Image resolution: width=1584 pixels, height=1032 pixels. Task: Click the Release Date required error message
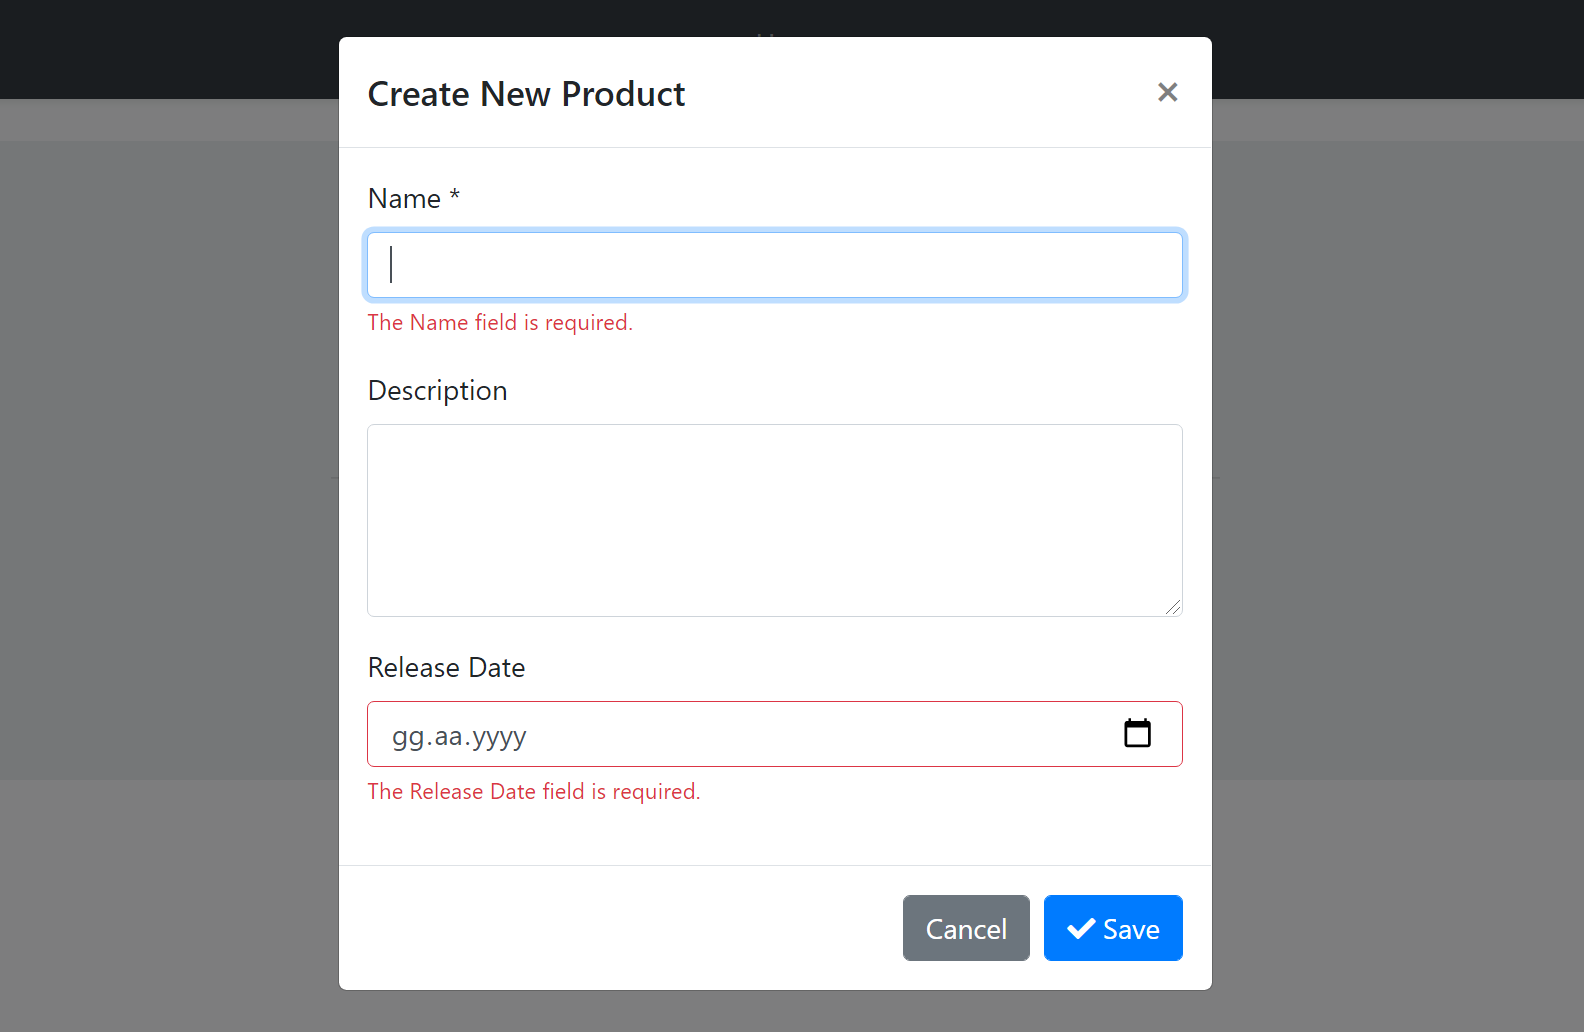point(533,792)
